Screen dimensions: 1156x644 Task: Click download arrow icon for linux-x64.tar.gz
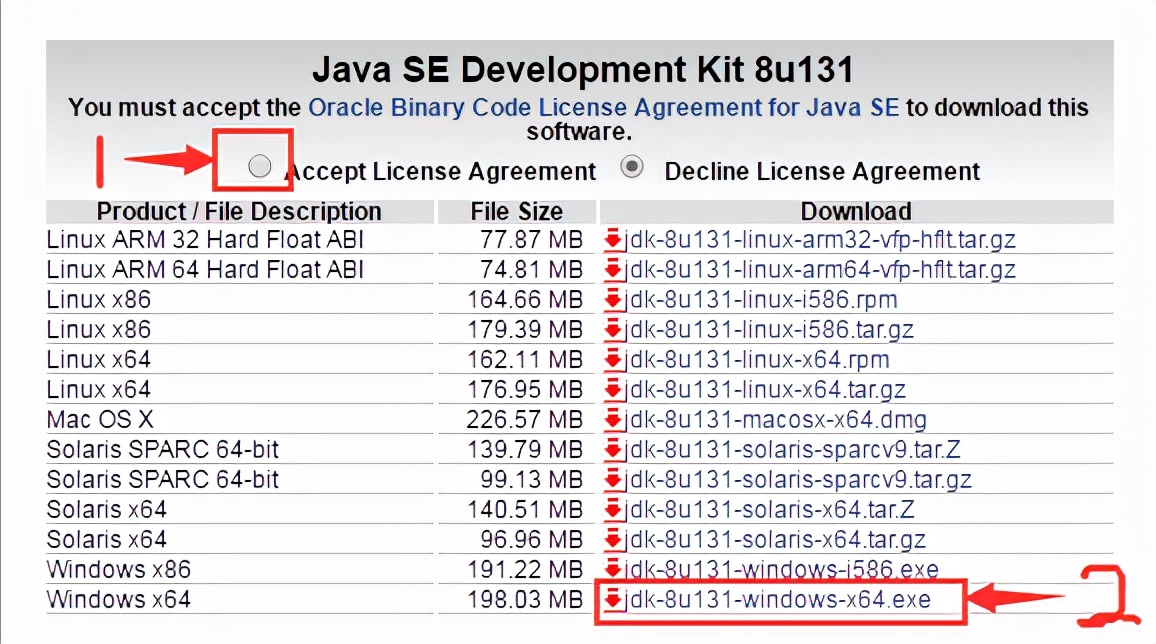click(x=613, y=389)
